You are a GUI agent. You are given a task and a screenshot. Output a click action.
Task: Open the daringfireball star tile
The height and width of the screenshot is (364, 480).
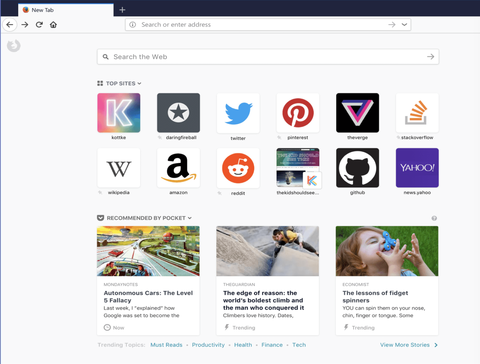point(178,113)
